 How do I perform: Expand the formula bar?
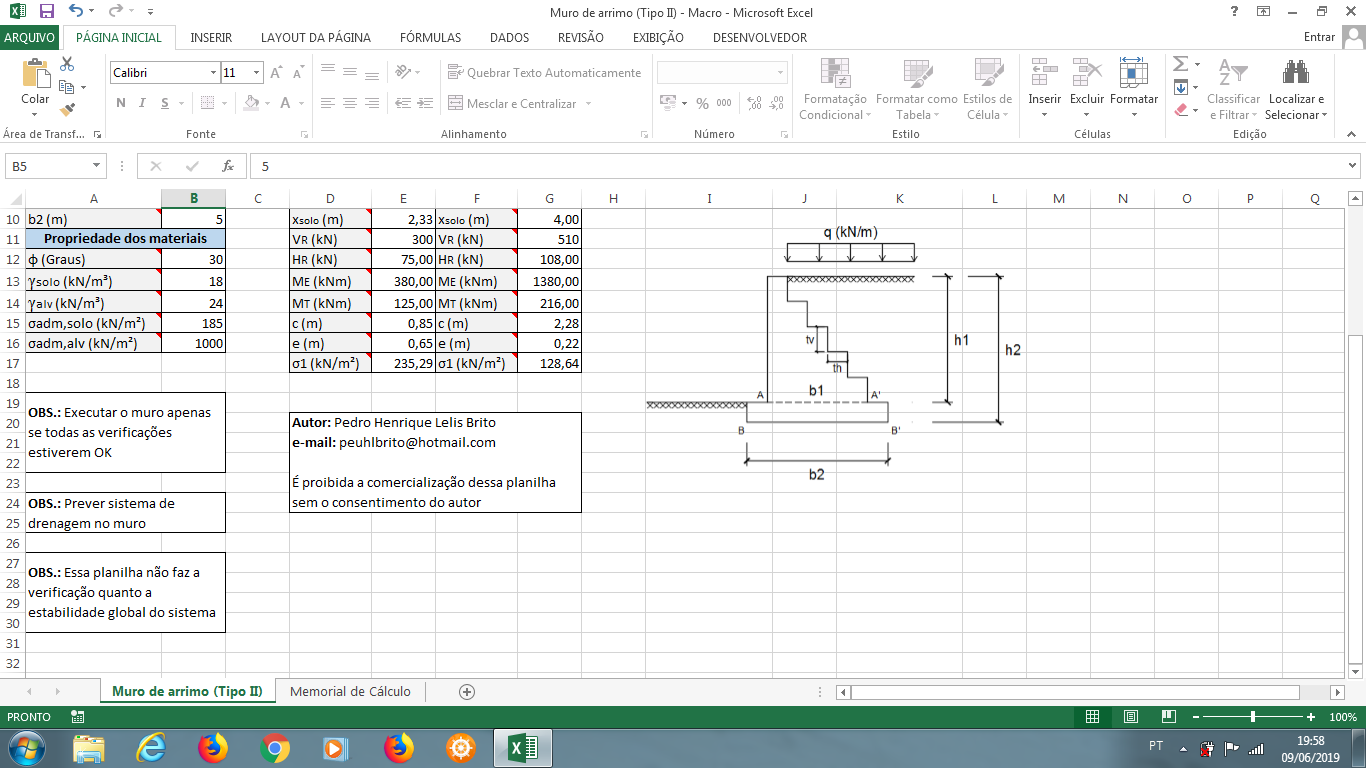coord(1353,166)
